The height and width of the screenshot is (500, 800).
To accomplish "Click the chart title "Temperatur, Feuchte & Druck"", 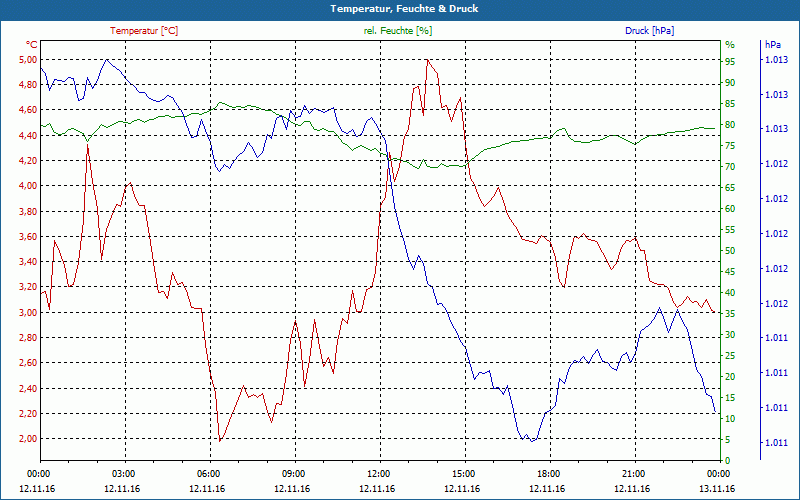I will (404, 9).
